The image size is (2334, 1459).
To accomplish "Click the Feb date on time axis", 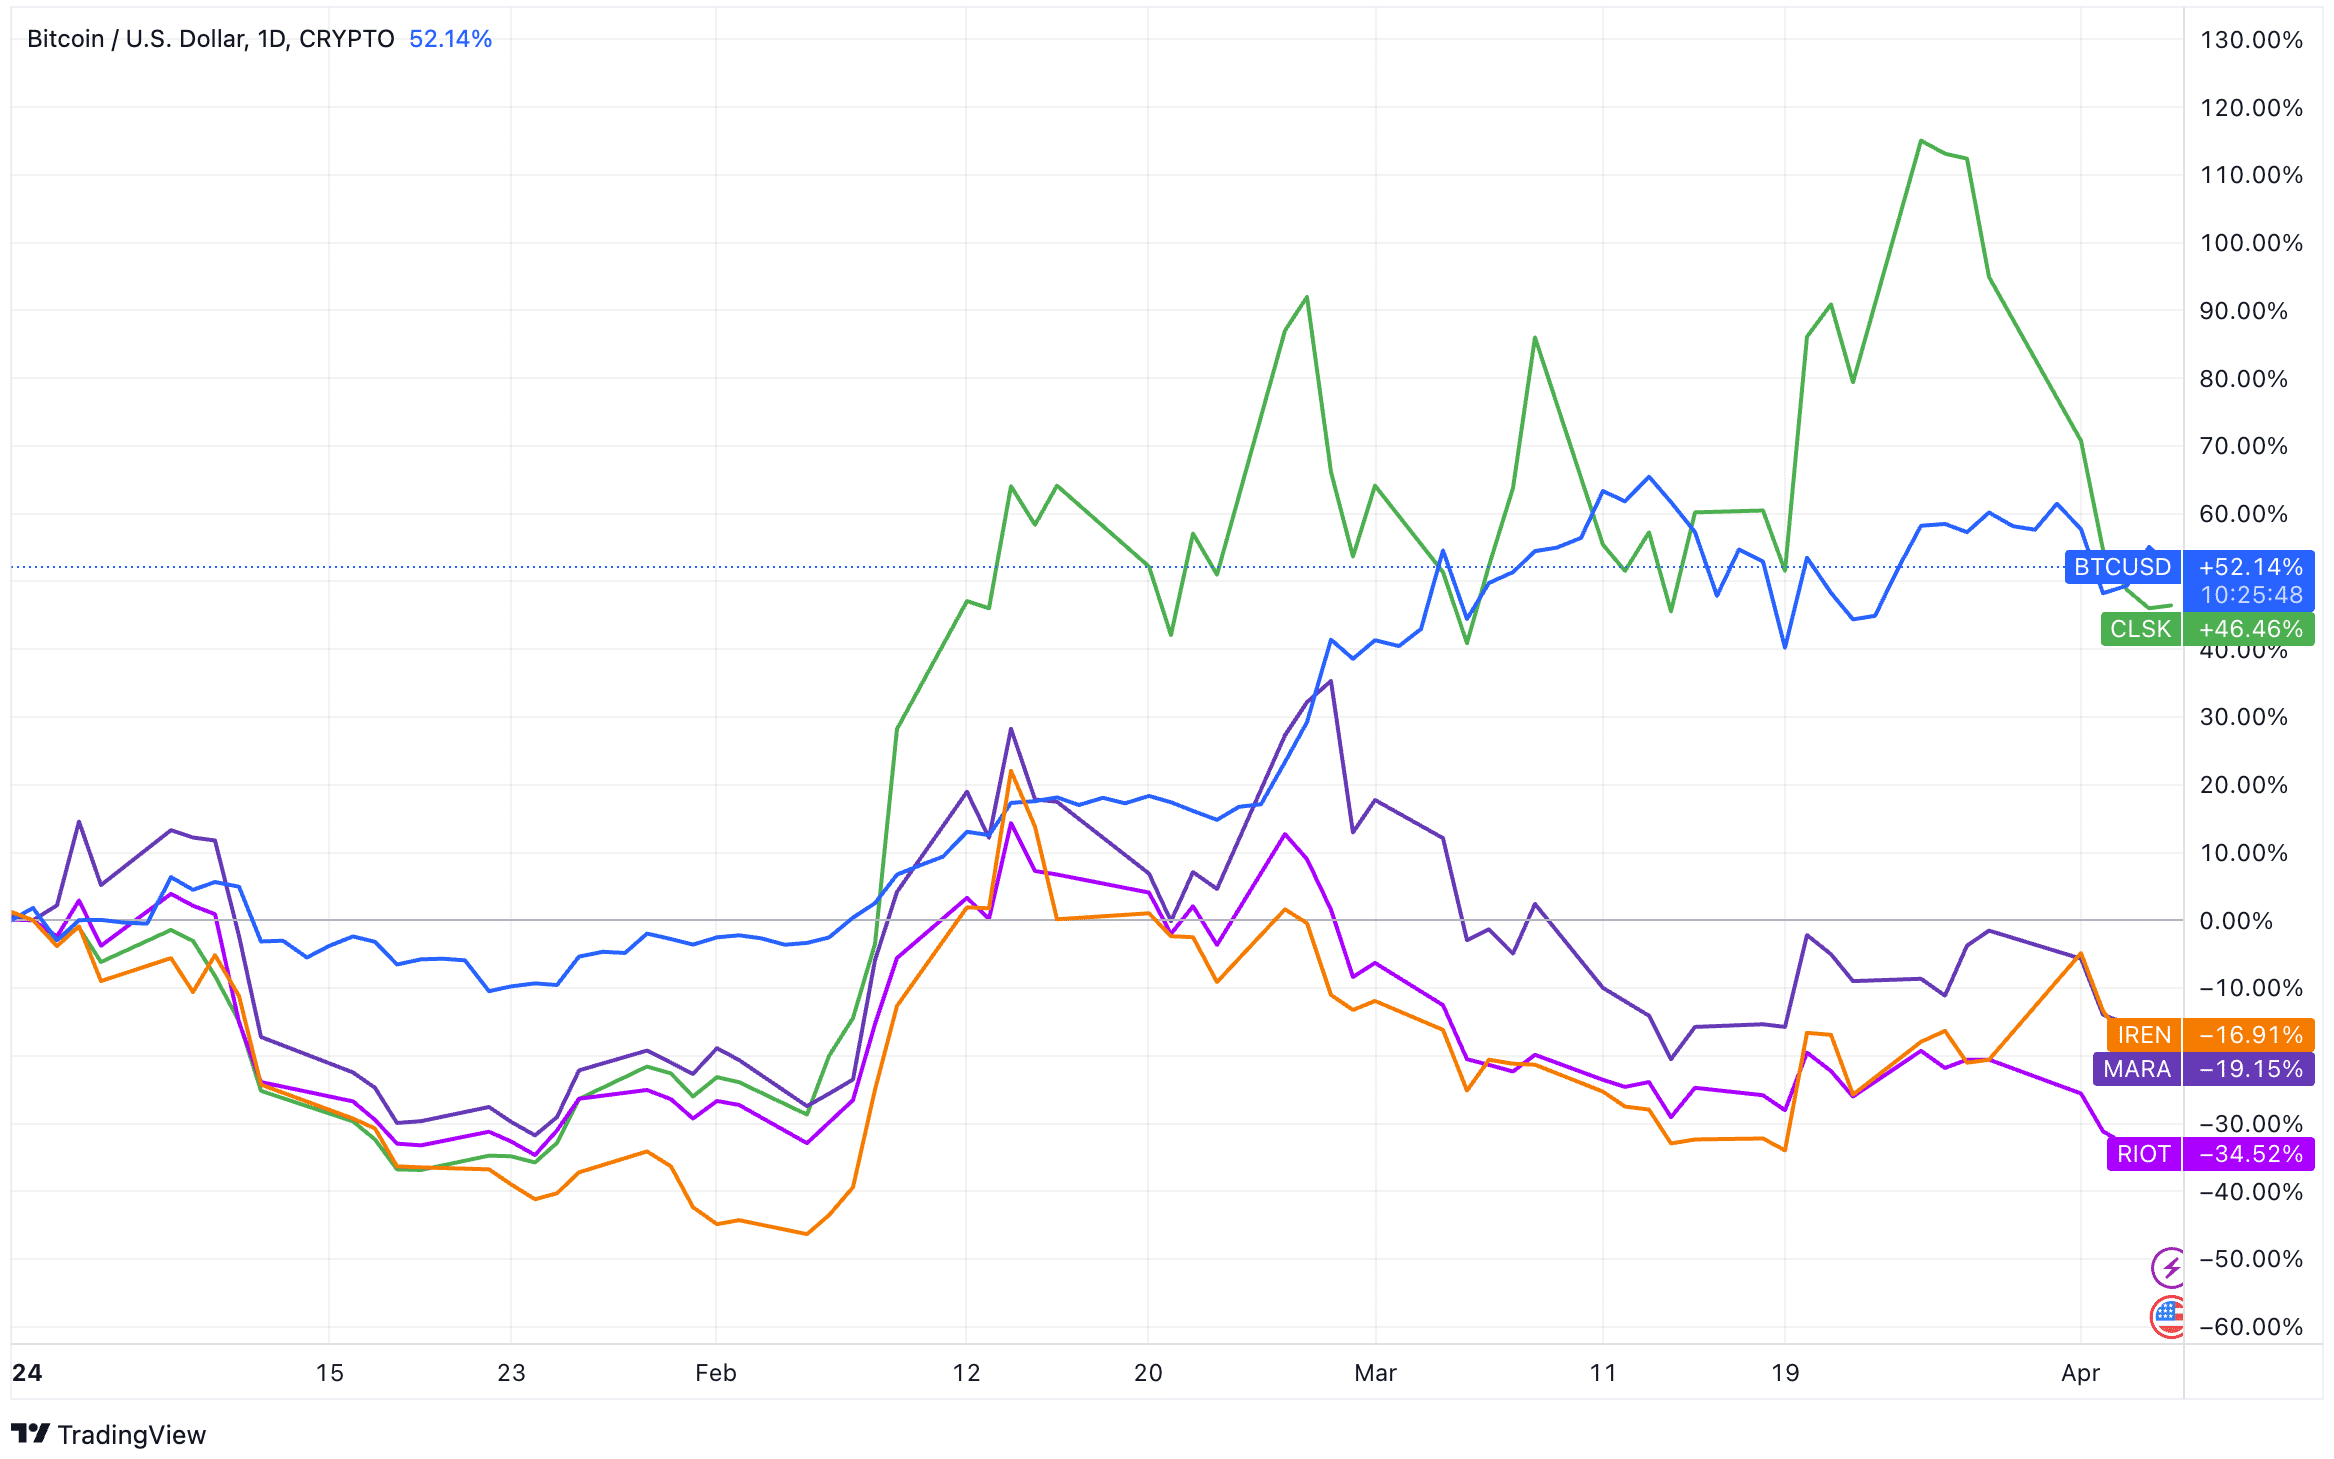I will point(716,1373).
